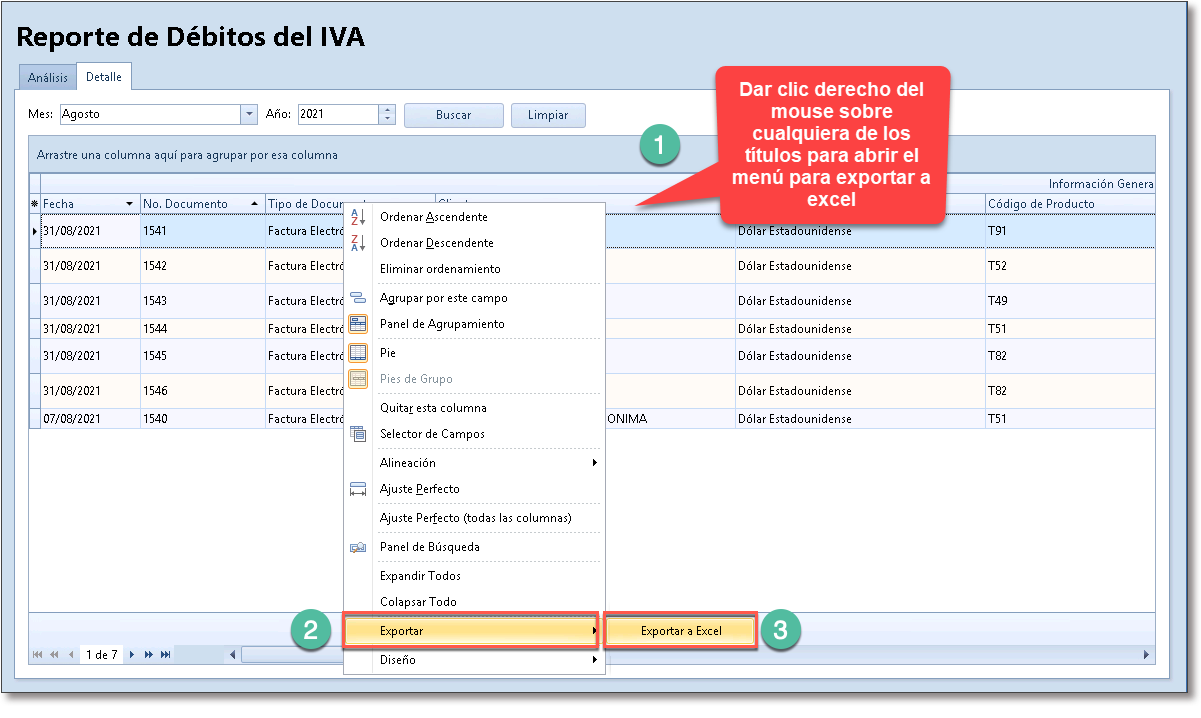Screen dimensions: 1201x718
Task: Click the No. Documento column header
Action: pos(202,204)
